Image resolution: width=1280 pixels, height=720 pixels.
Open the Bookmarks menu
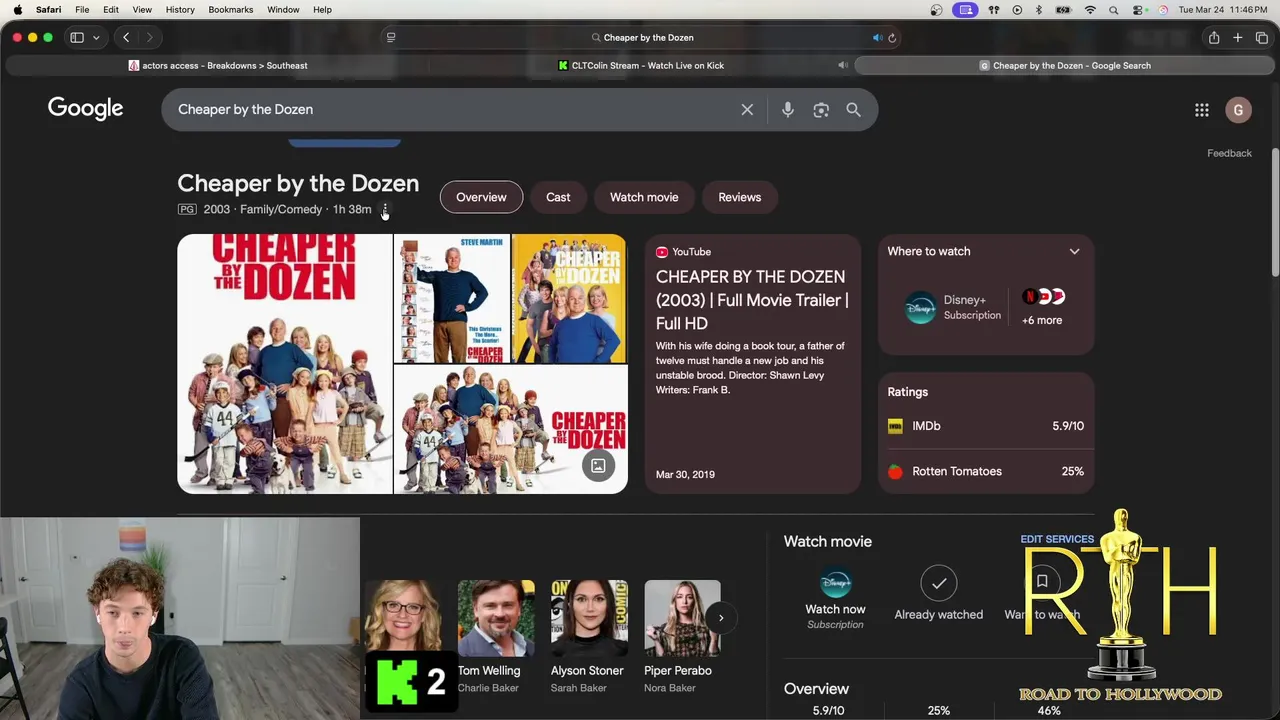pos(231,9)
